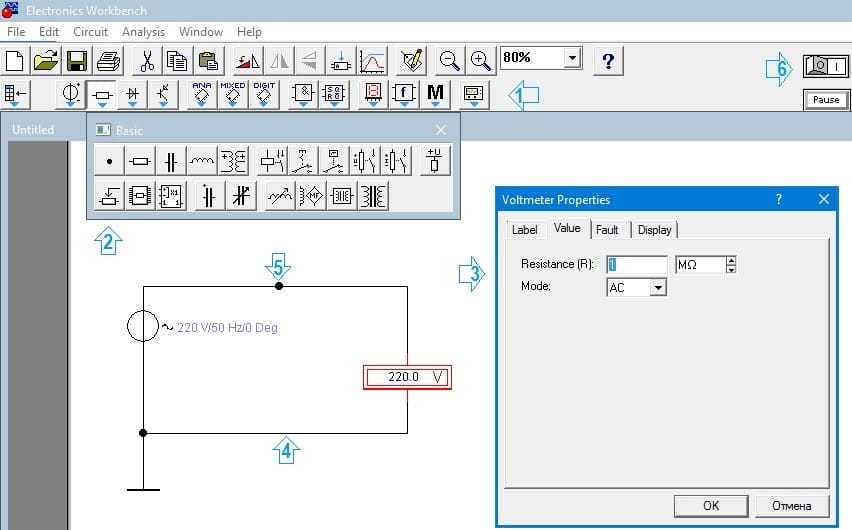The height and width of the screenshot is (530, 852).
Task: Print the circuit with the printer icon
Action: pos(108,61)
